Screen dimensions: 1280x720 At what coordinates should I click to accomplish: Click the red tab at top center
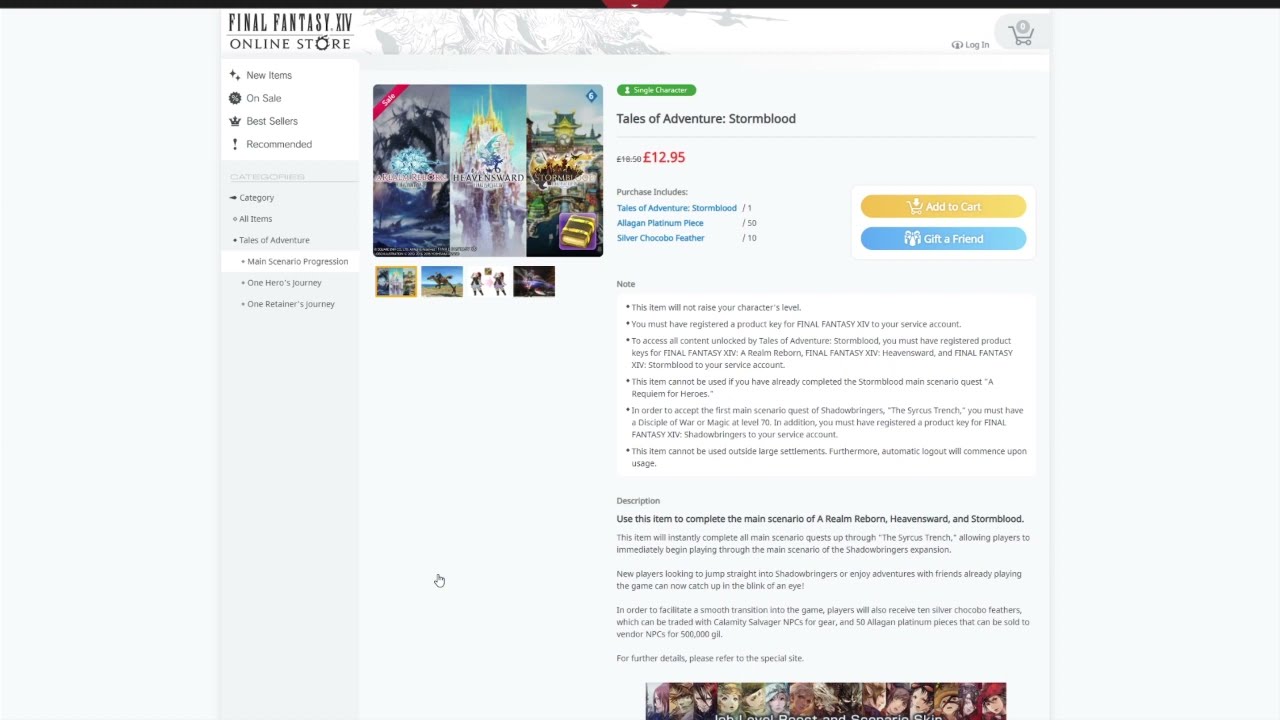pyautogui.click(x=635, y=4)
